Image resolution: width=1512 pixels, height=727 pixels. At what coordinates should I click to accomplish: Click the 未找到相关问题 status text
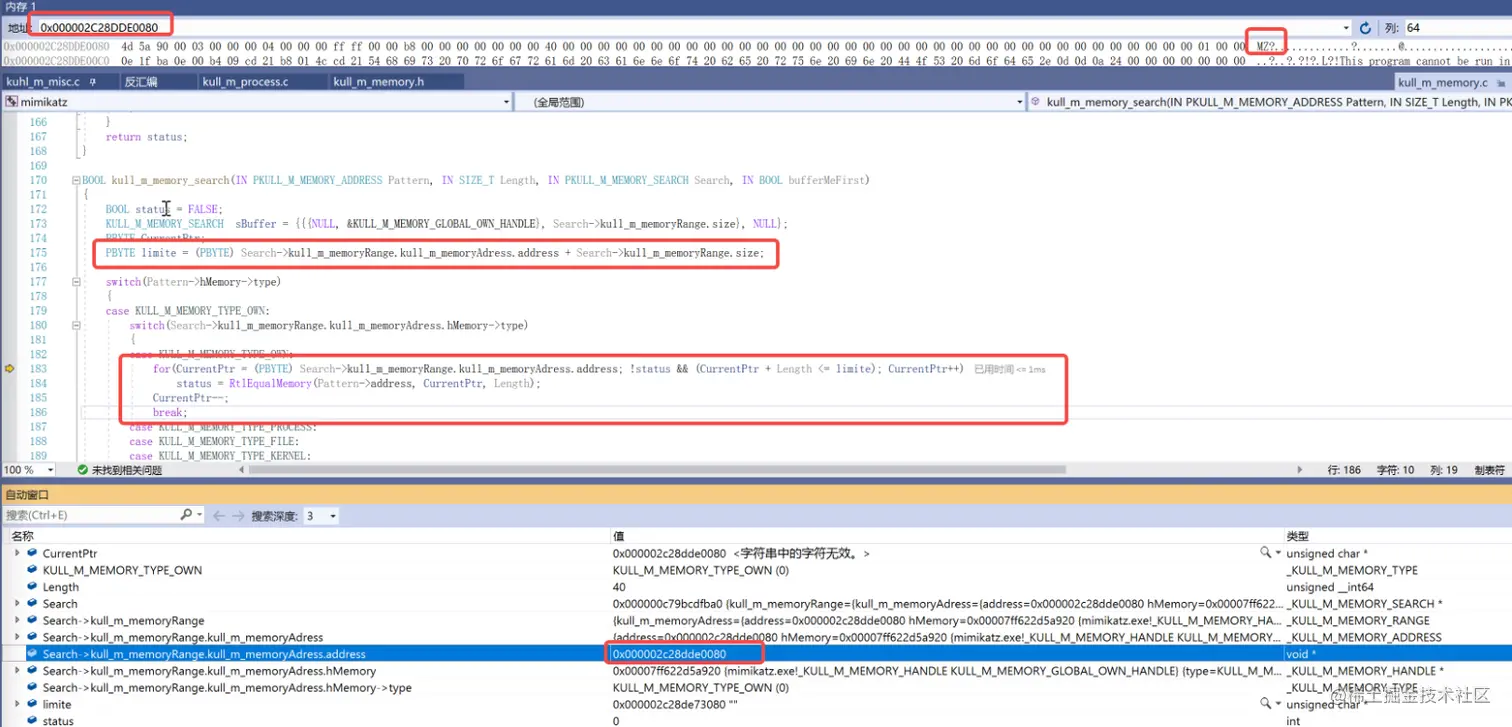tap(127, 470)
